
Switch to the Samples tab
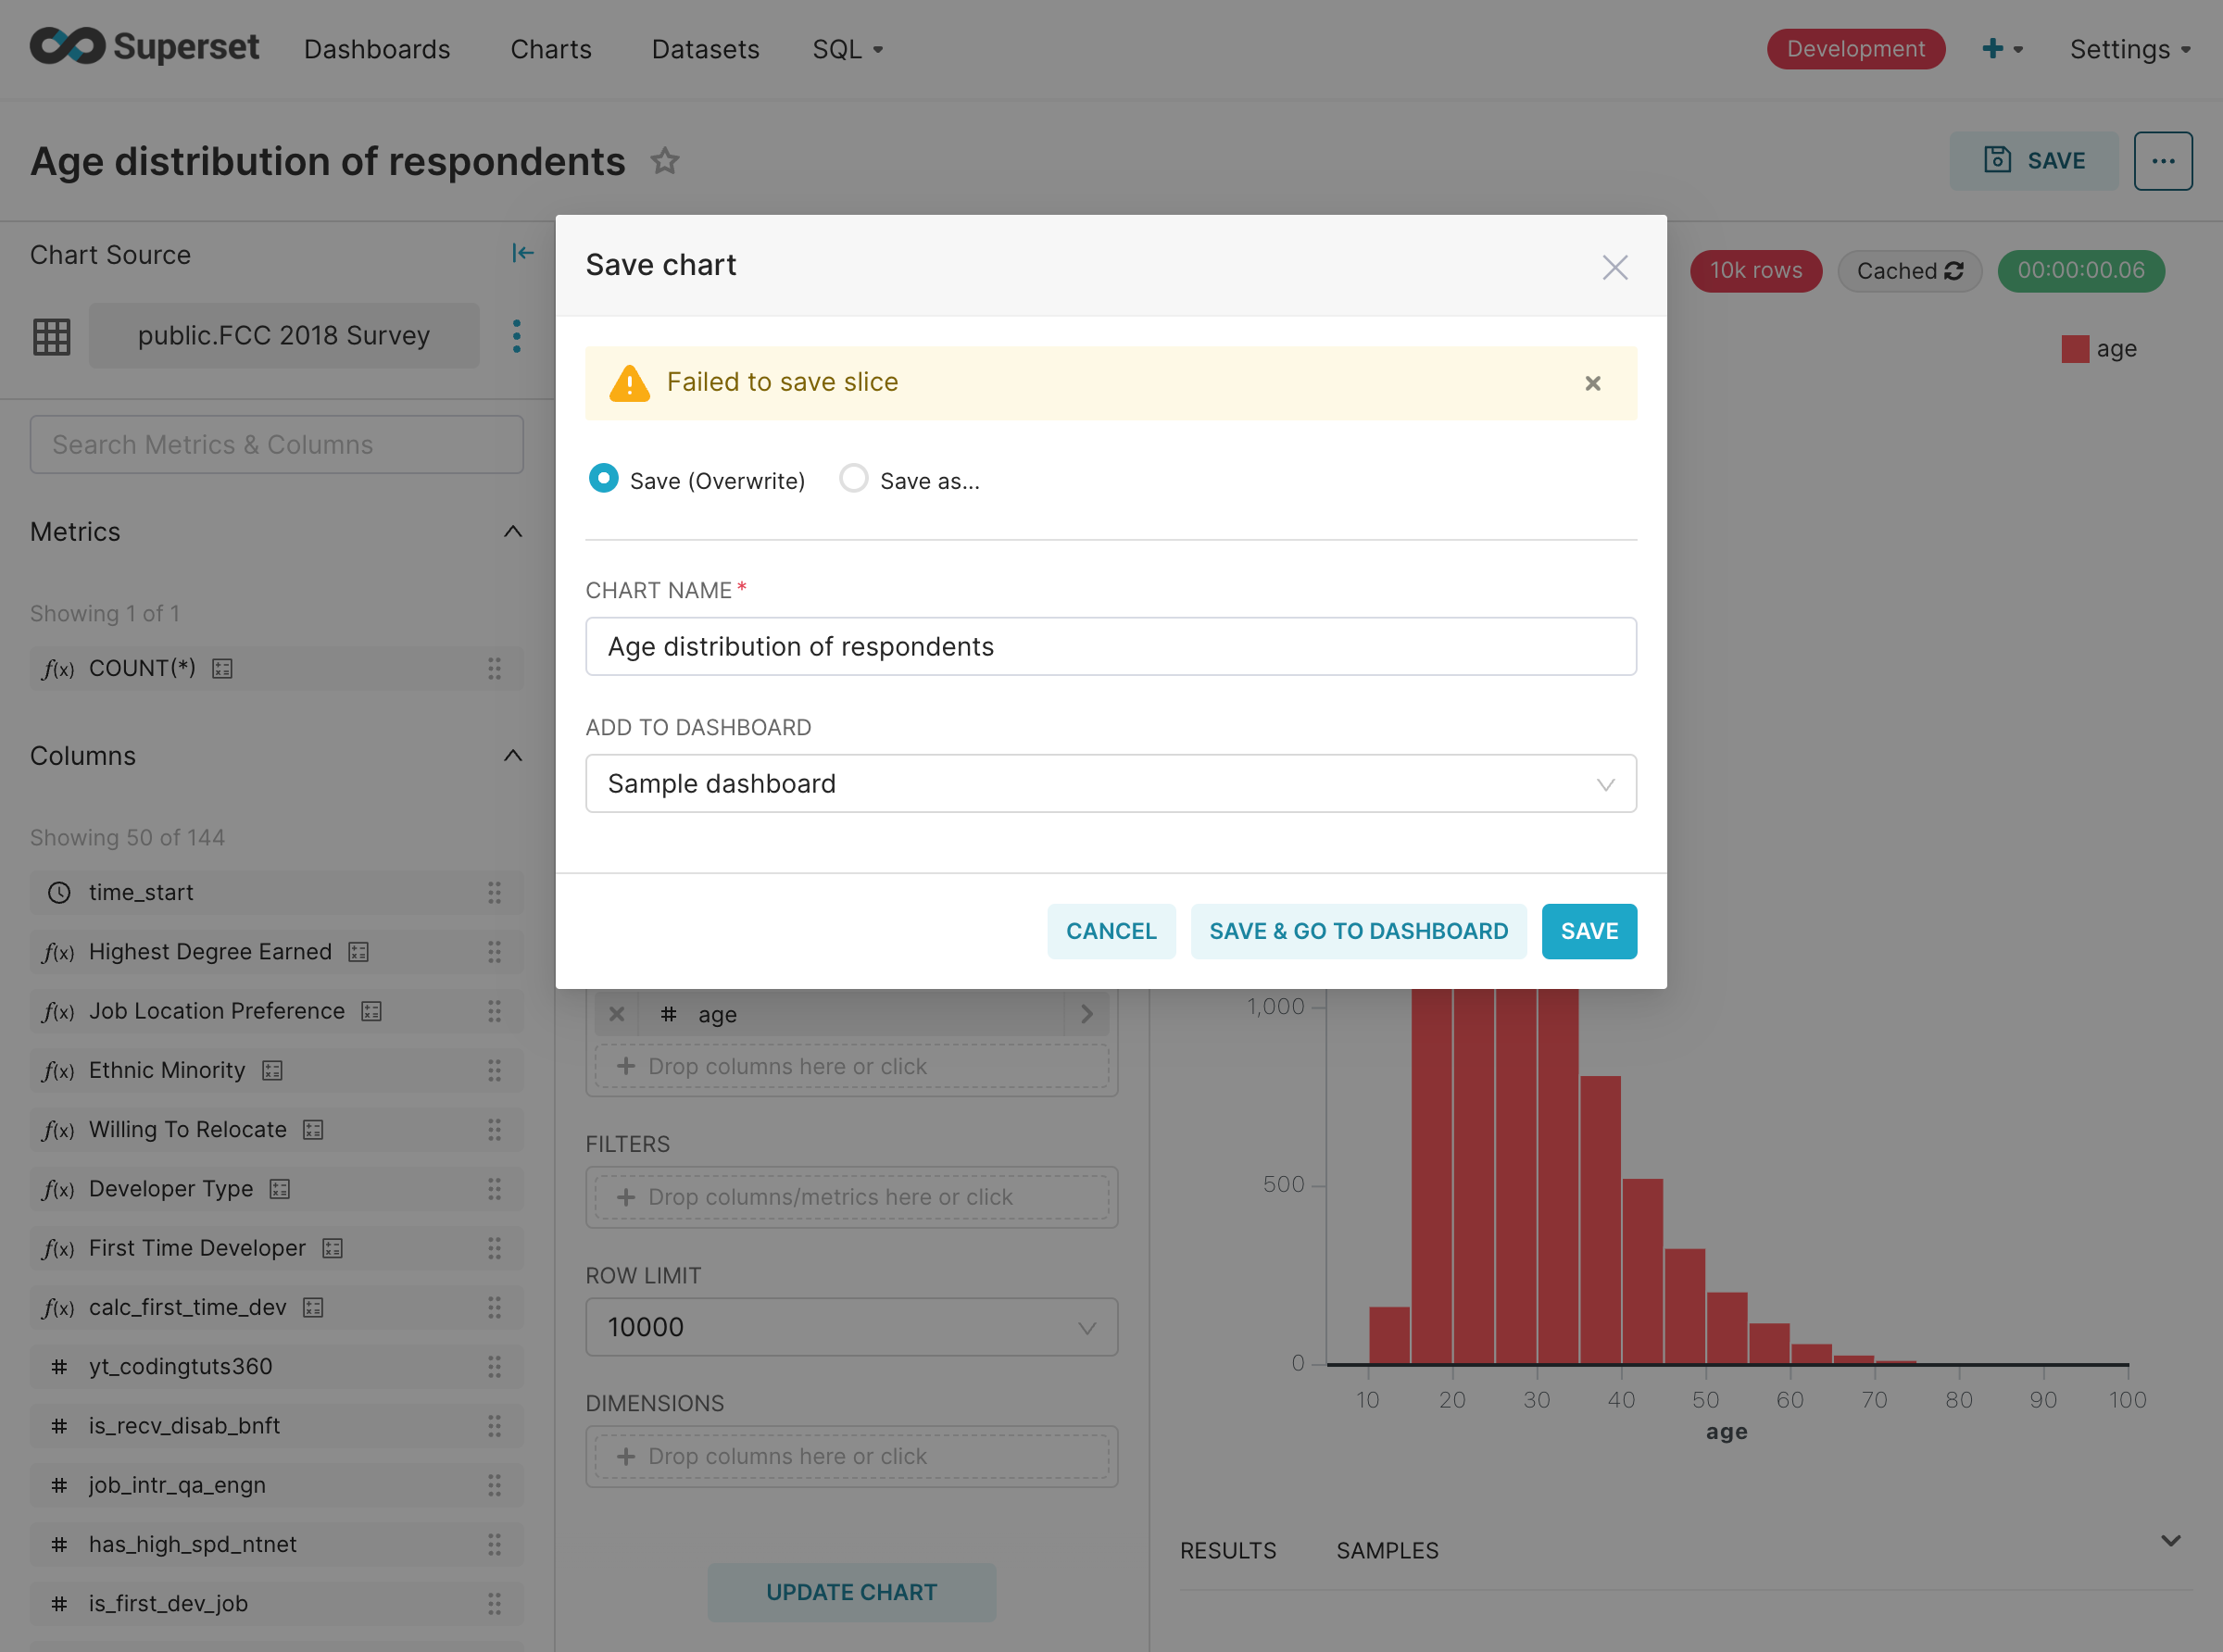1387,1550
